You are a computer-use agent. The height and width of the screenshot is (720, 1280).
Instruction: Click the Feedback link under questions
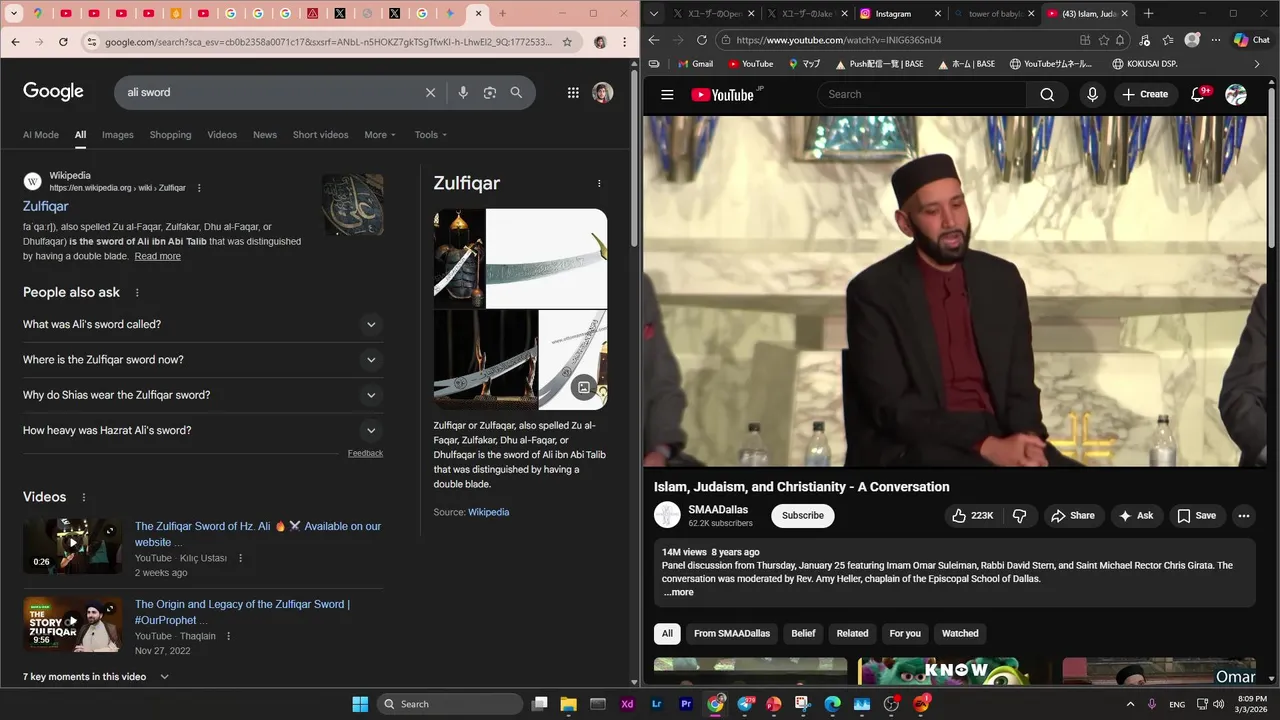pos(365,453)
